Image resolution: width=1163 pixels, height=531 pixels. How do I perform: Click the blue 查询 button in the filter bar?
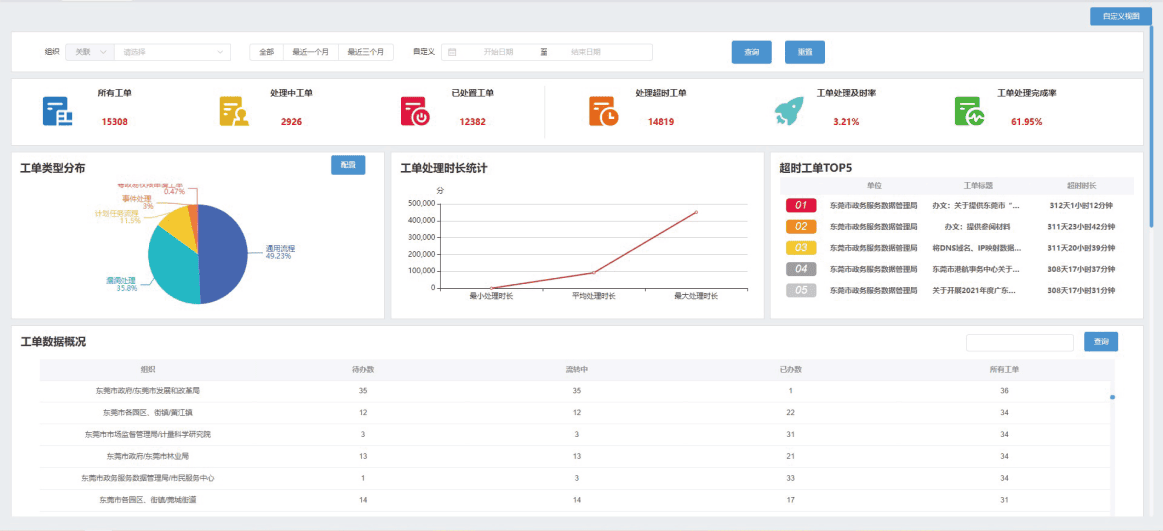click(x=751, y=52)
